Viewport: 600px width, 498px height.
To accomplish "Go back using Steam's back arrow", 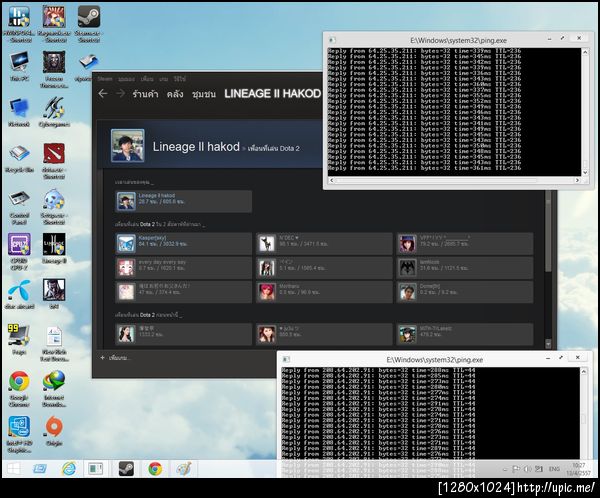I will tap(103, 93).
